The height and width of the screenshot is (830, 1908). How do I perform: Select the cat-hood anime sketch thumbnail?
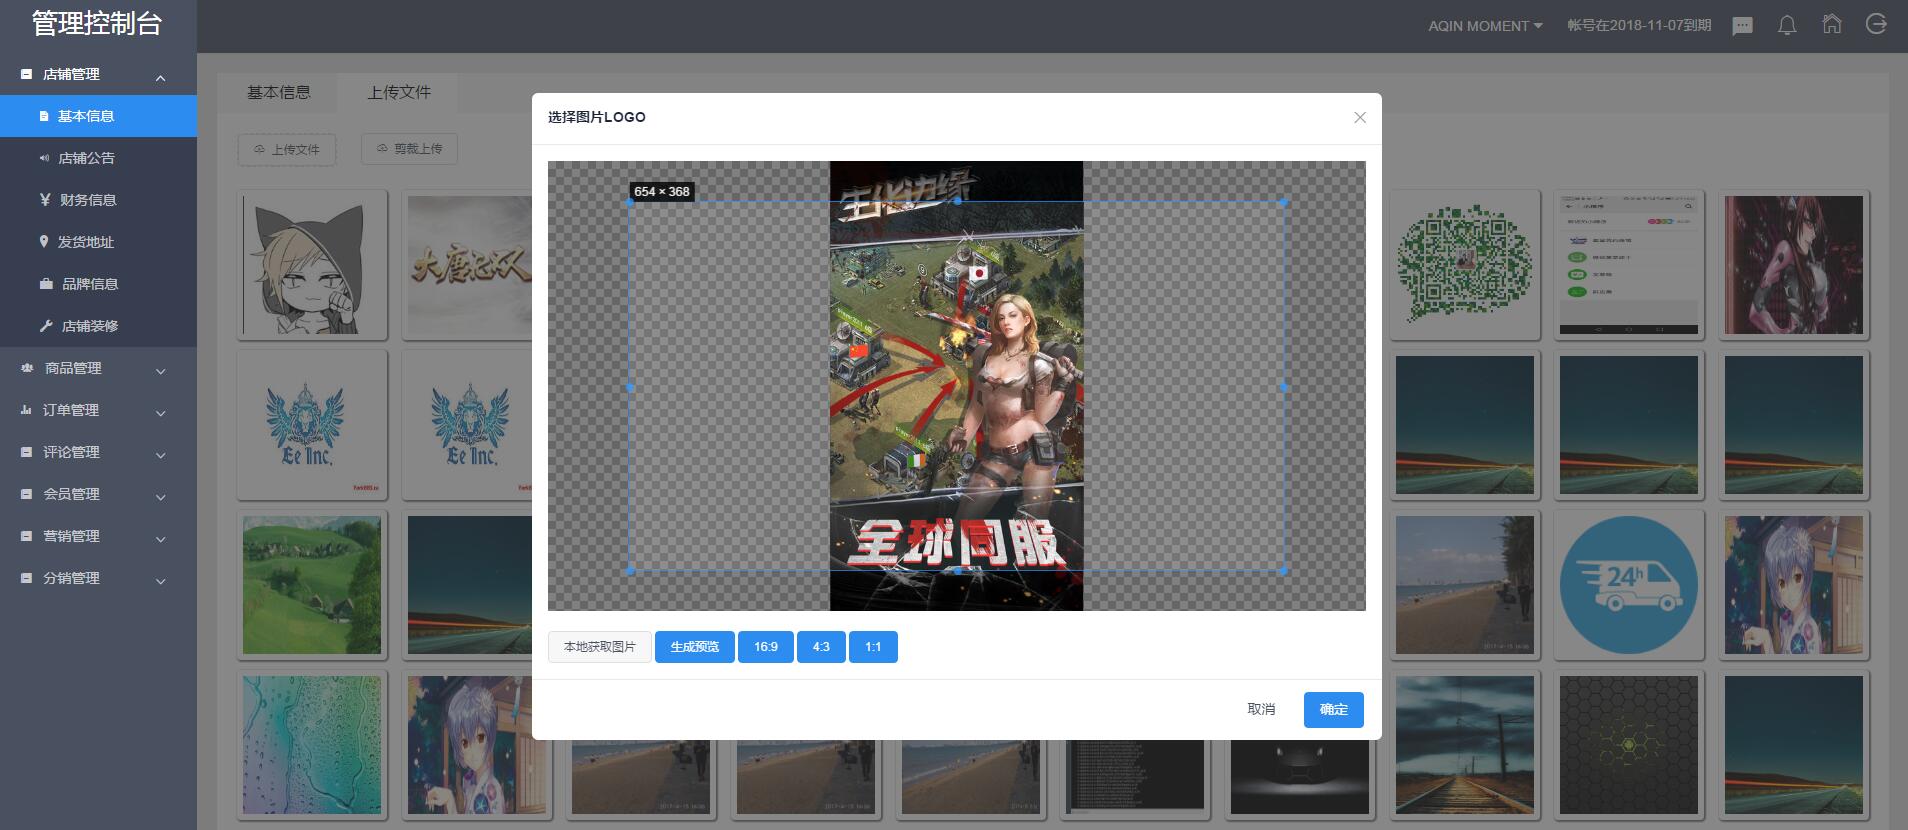click(312, 265)
